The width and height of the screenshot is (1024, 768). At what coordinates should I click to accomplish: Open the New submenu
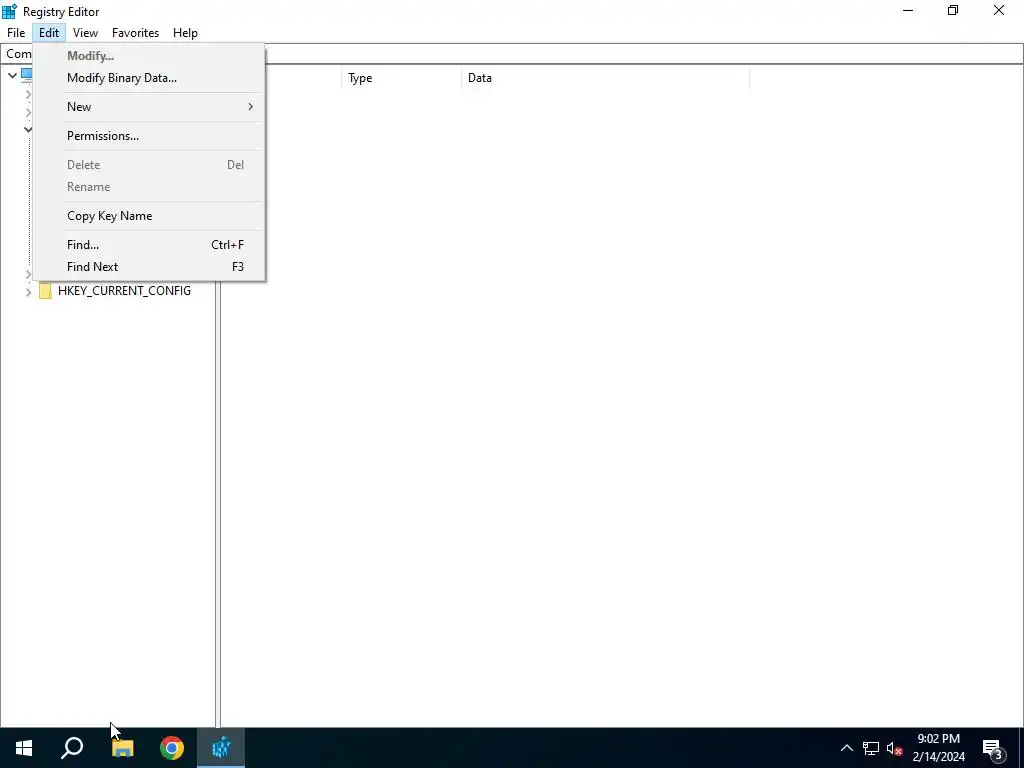[x=149, y=106]
